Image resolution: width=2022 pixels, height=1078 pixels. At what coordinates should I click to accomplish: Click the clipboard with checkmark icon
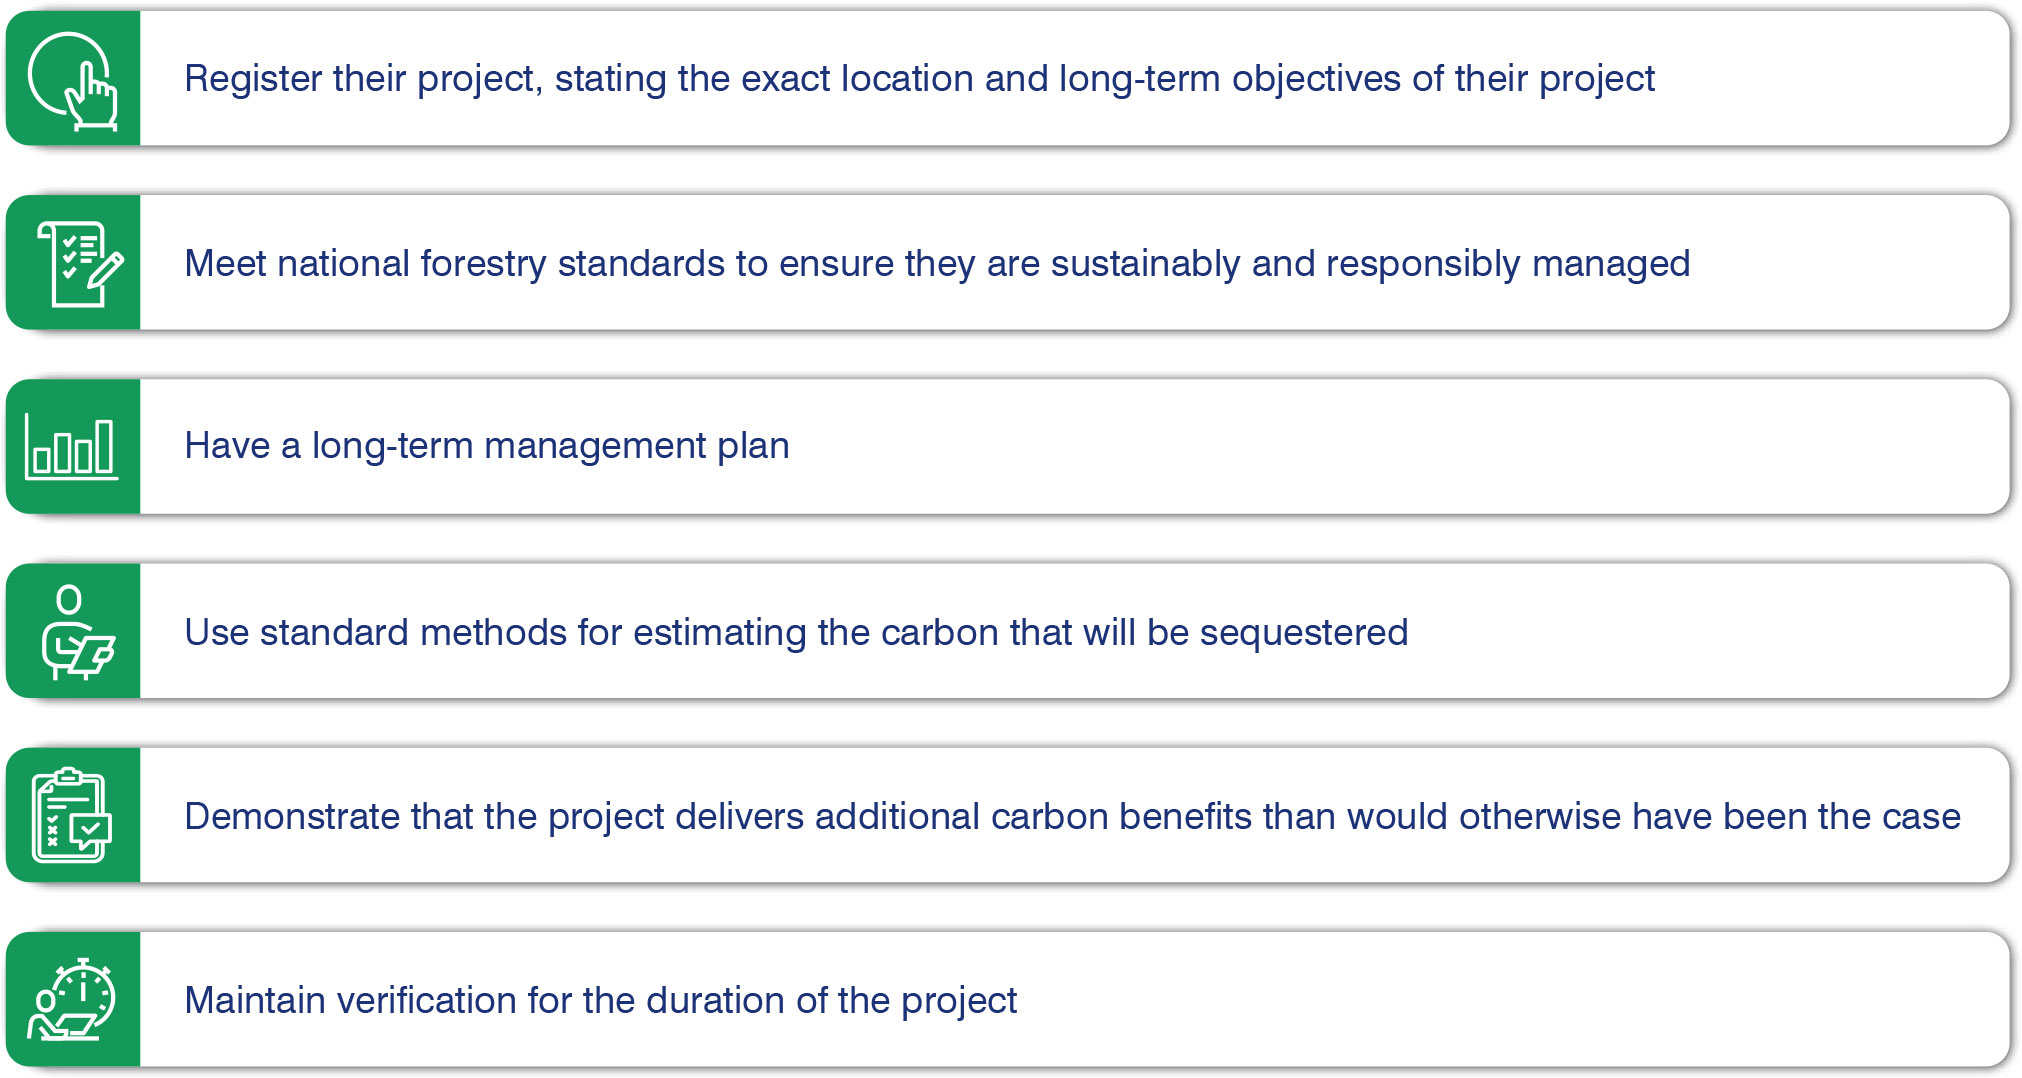pos(72,816)
